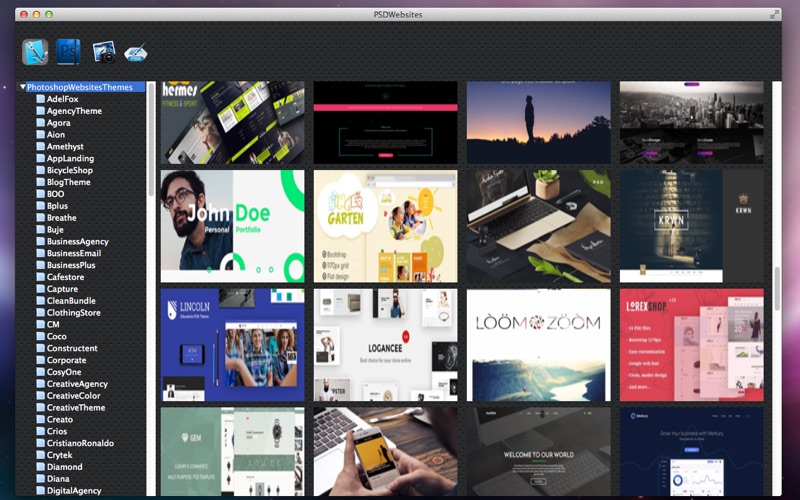Open the John Doe Portfolio thumbnail
800x500 pixels.
pyautogui.click(x=233, y=226)
